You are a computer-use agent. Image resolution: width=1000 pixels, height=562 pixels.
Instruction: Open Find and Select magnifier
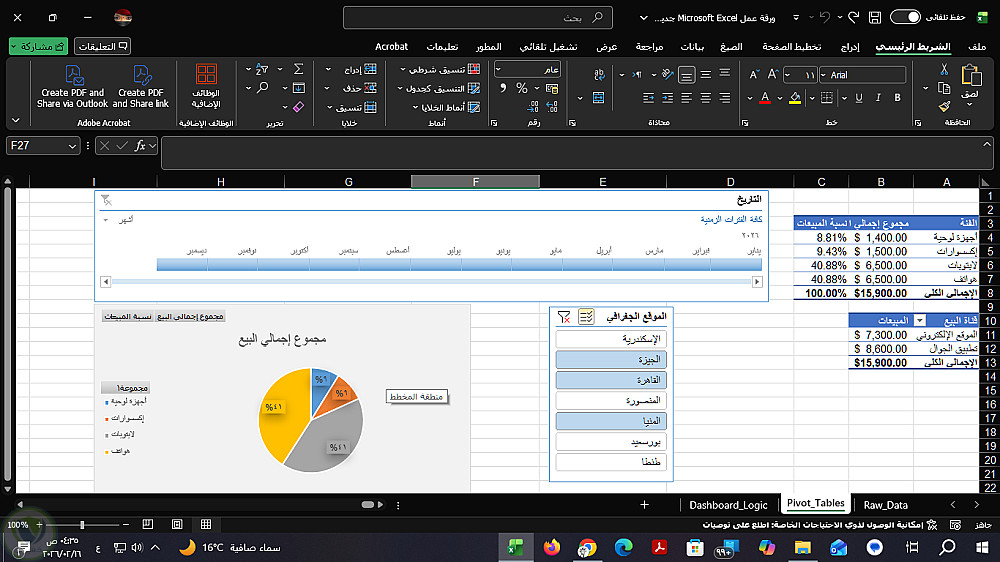(x=262, y=88)
